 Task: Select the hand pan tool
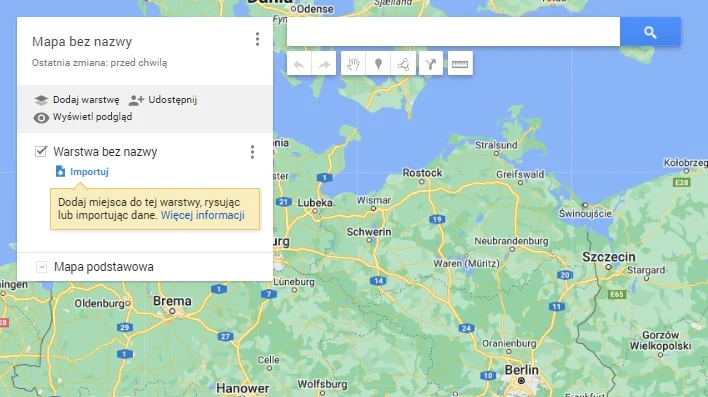353,64
